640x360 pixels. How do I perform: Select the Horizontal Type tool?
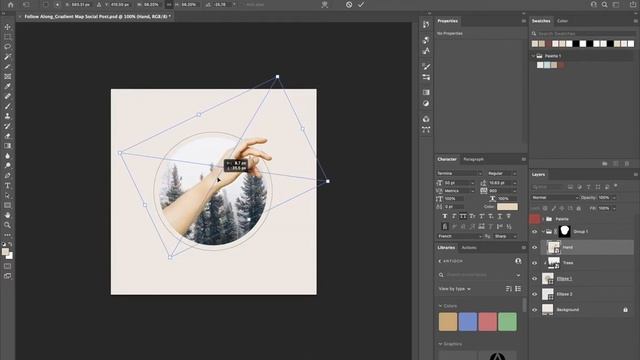(x=7, y=185)
